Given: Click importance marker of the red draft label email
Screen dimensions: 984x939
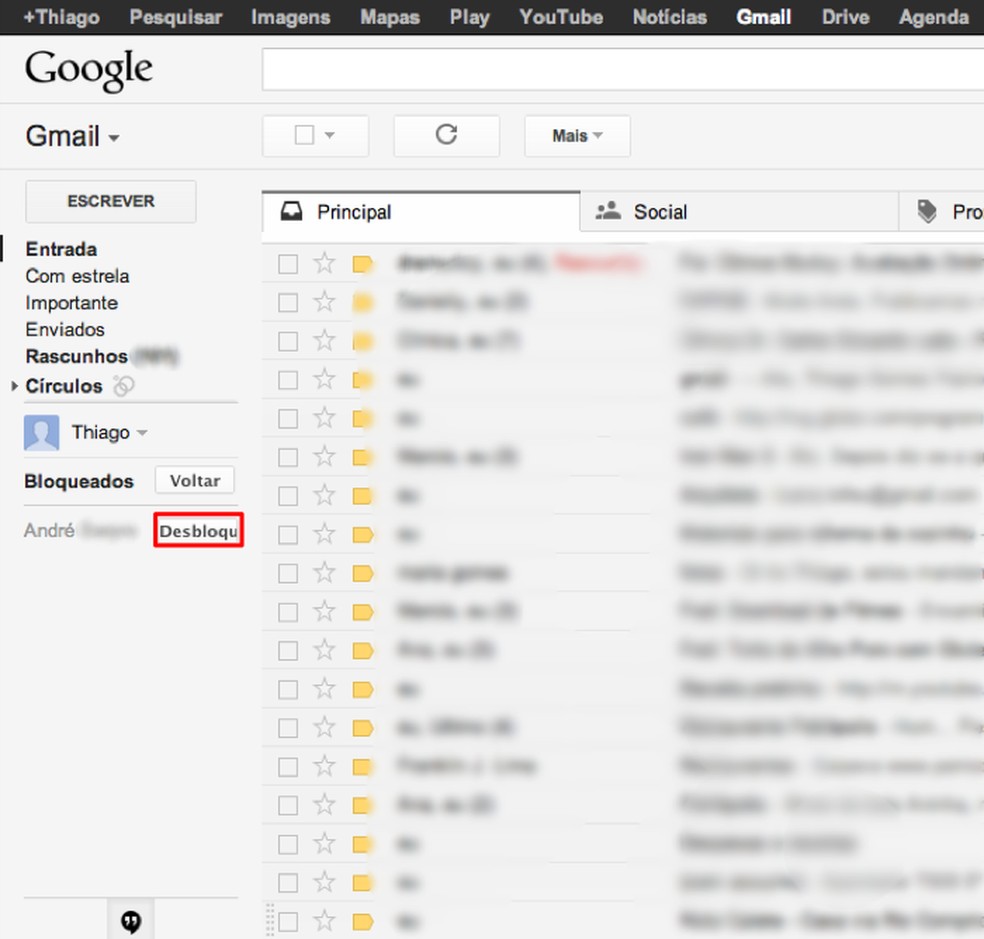Looking at the screenshot, I should coord(363,264).
